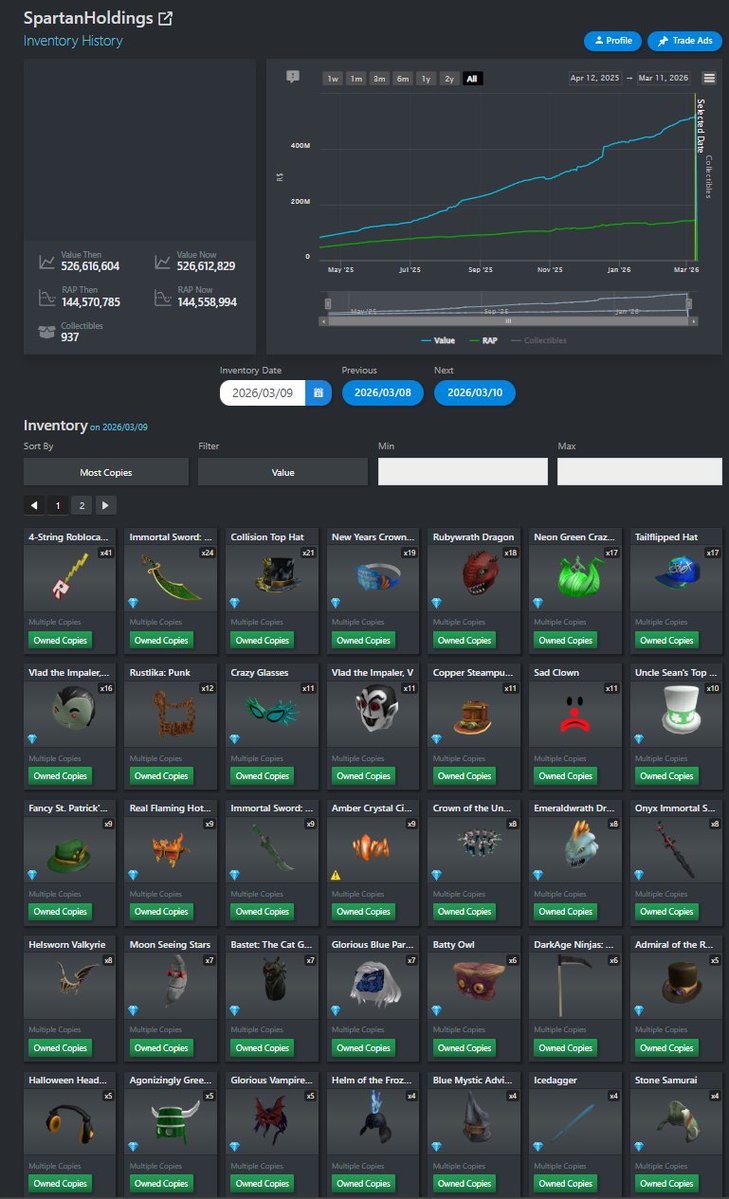Click the chart navigator scrollbar handle
The image size is (729, 1199).
click(509, 322)
